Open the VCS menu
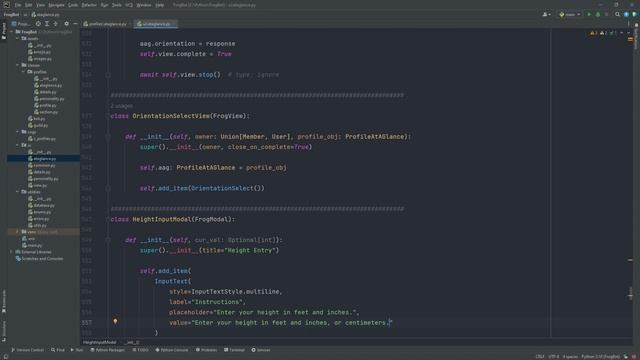This screenshot has height=360, width=640. point(129,5)
